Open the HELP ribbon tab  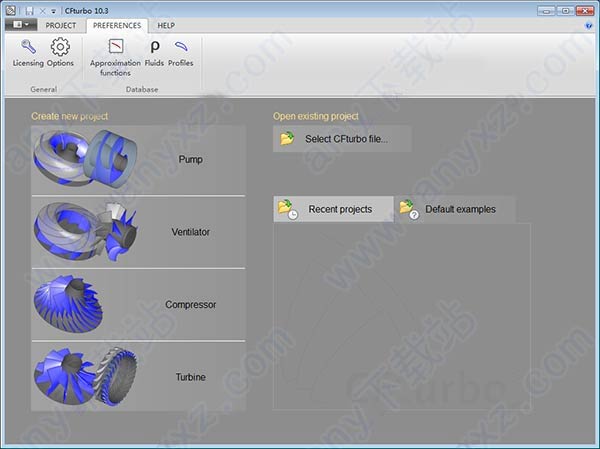[166, 26]
